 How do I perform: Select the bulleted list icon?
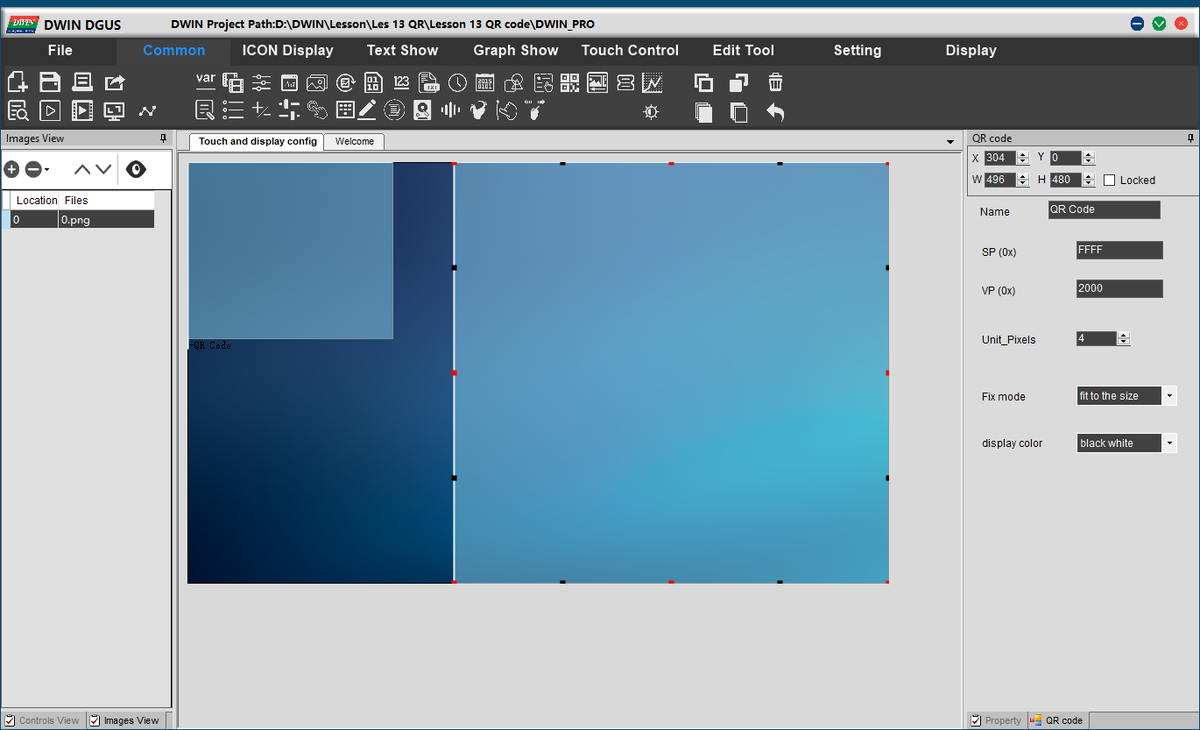(x=233, y=110)
